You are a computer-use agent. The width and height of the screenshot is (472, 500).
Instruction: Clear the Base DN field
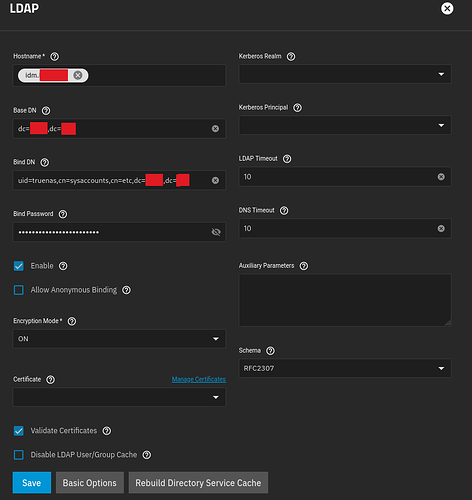pos(215,129)
